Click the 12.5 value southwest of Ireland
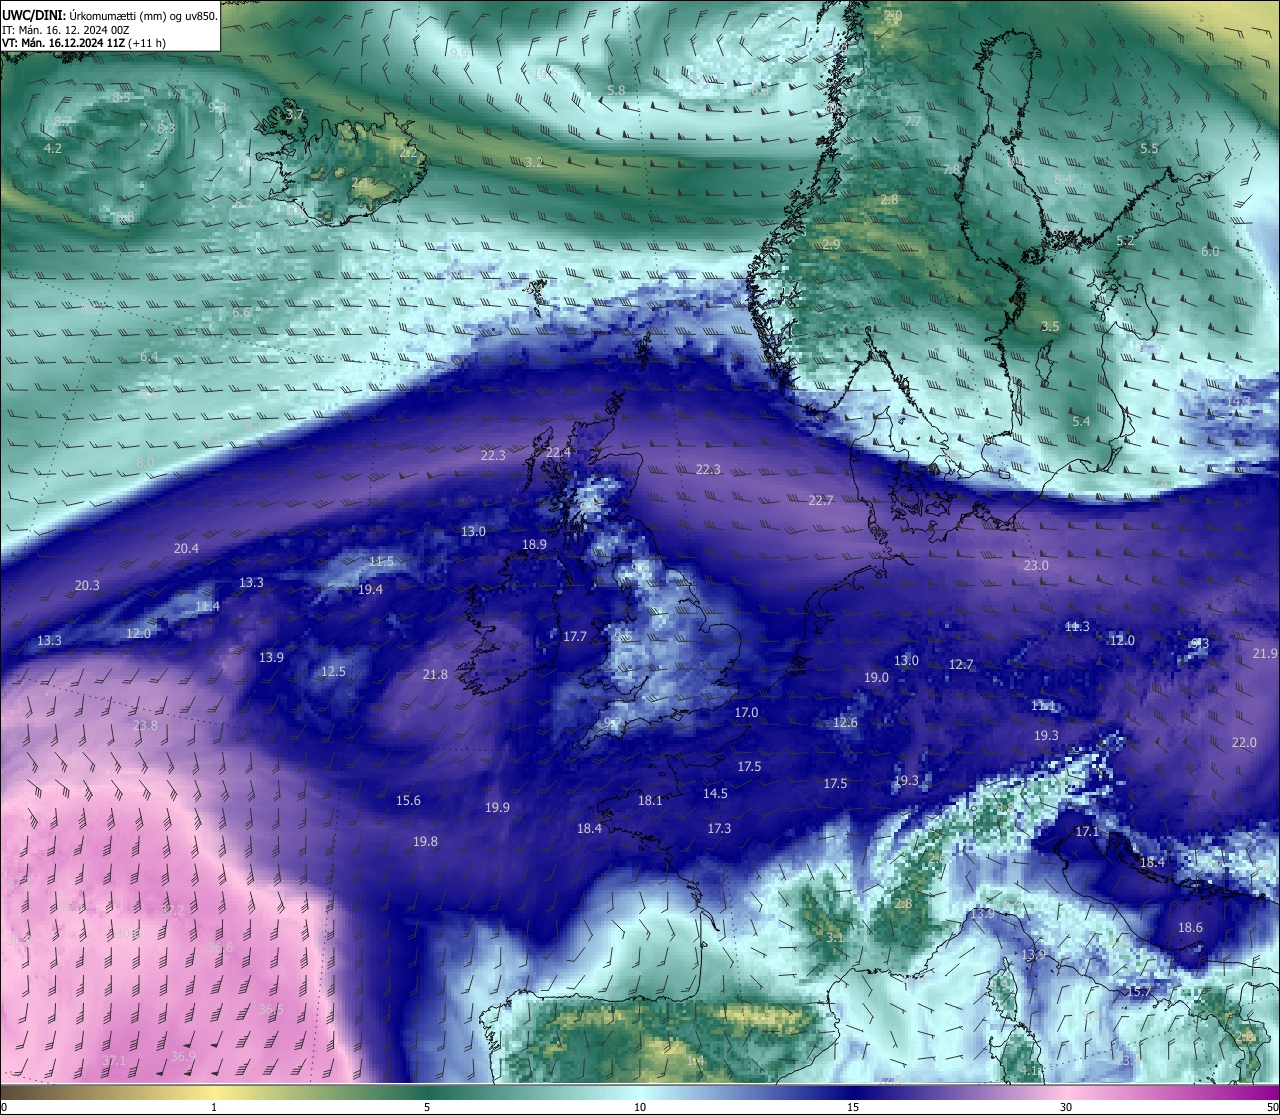Viewport: 1280px width, 1115px height. [x=333, y=671]
